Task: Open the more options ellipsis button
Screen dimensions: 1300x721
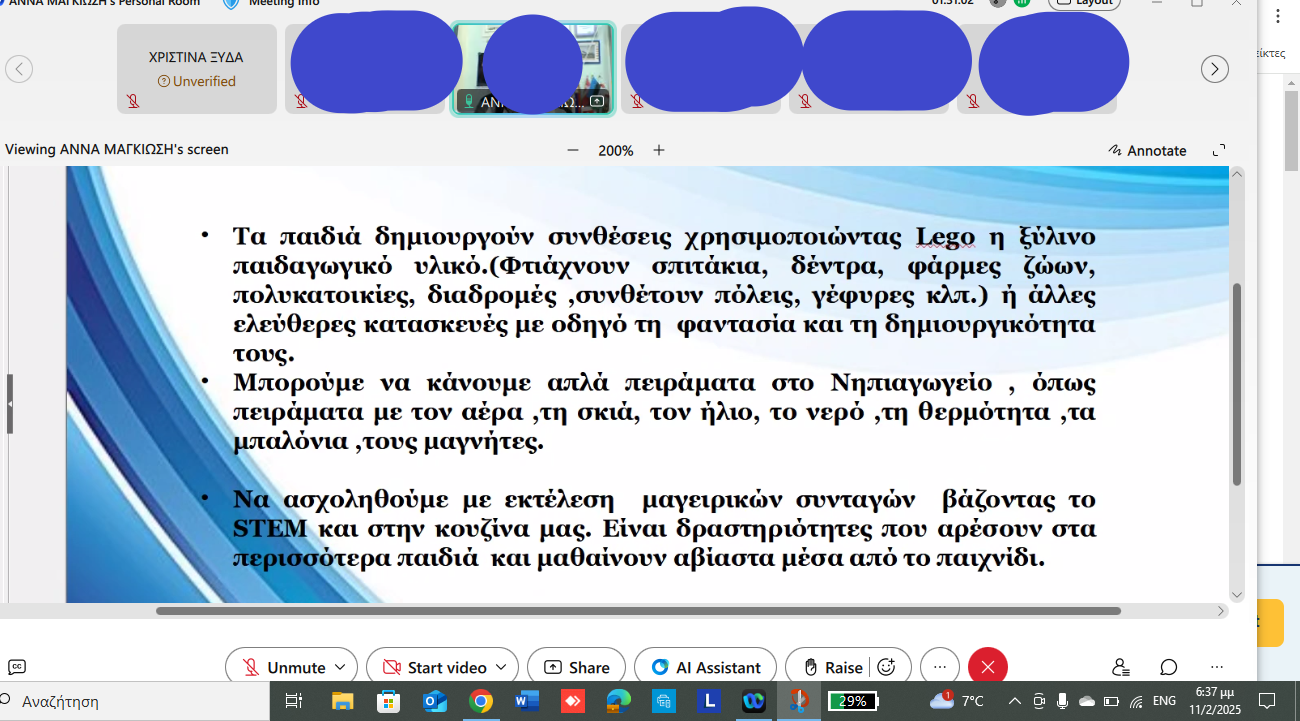Action: pyautogui.click(x=939, y=667)
